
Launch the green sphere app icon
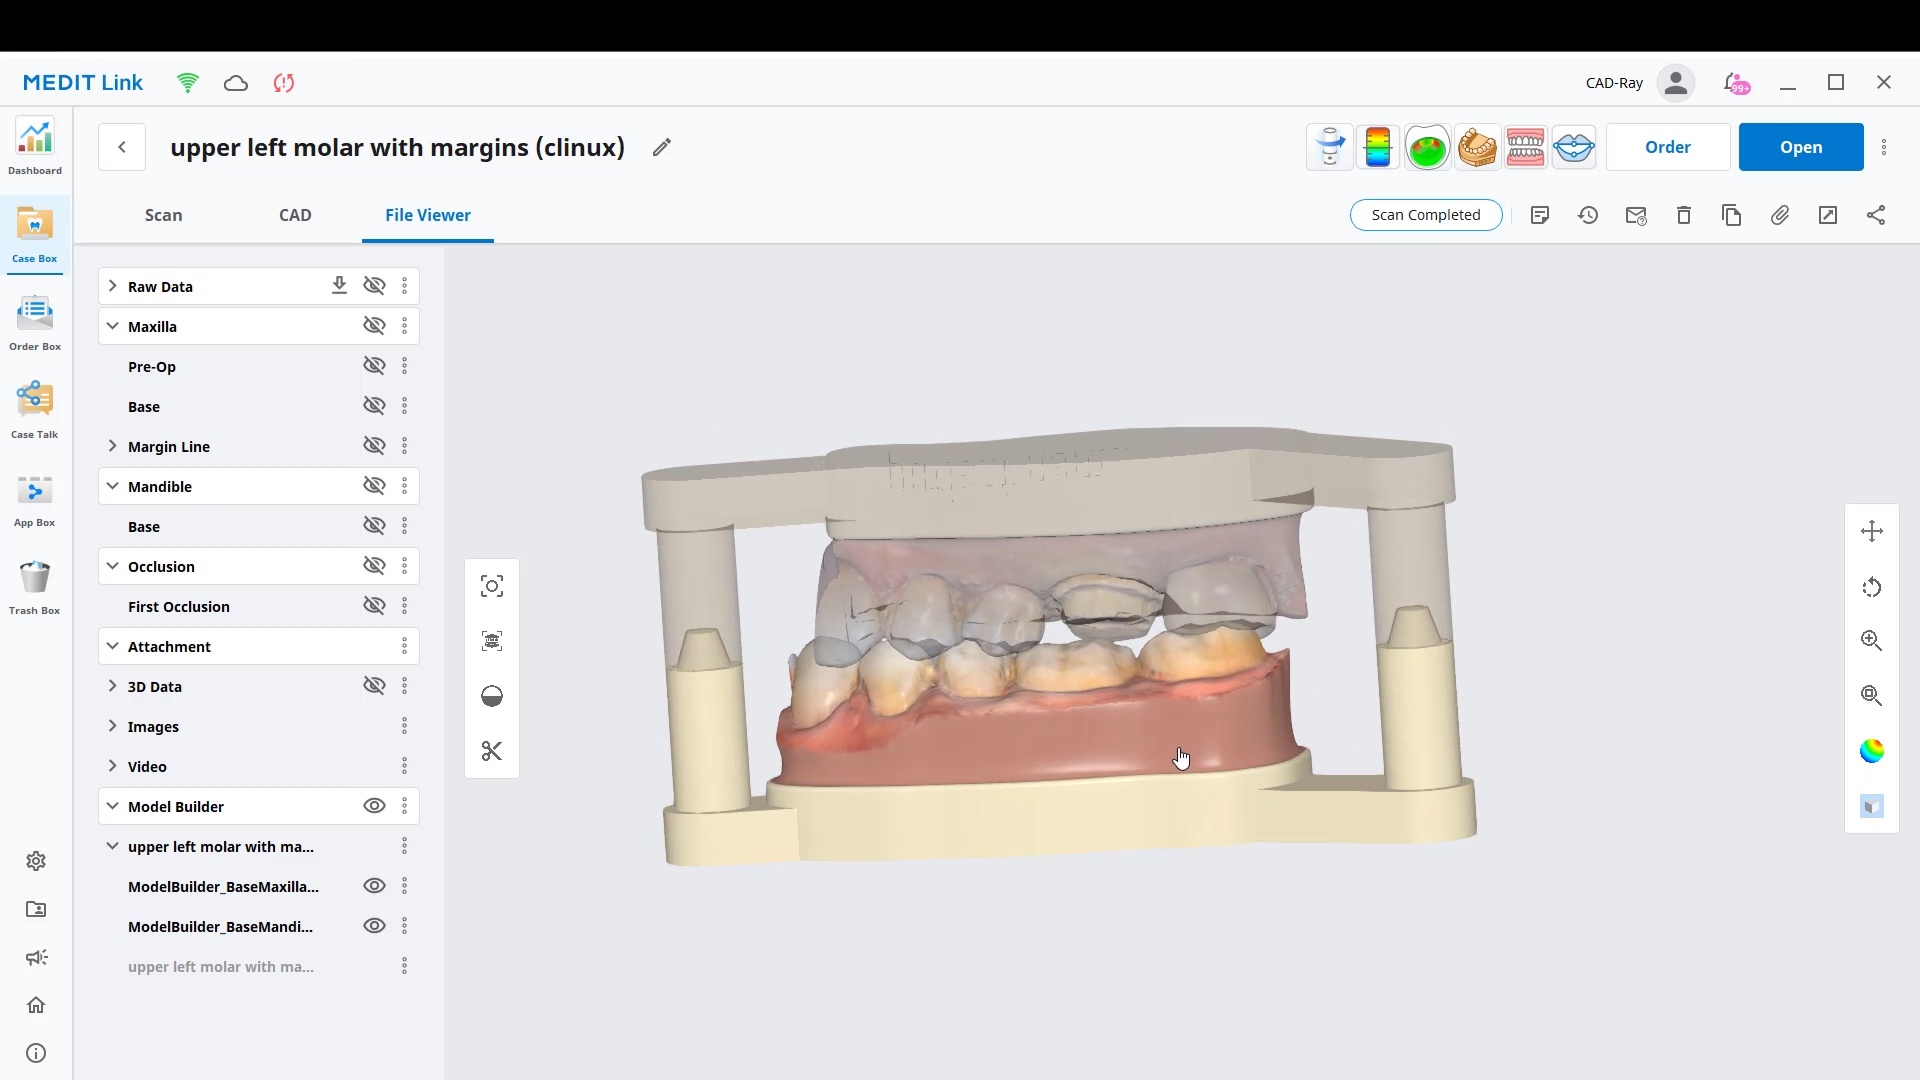click(x=1427, y=147)
